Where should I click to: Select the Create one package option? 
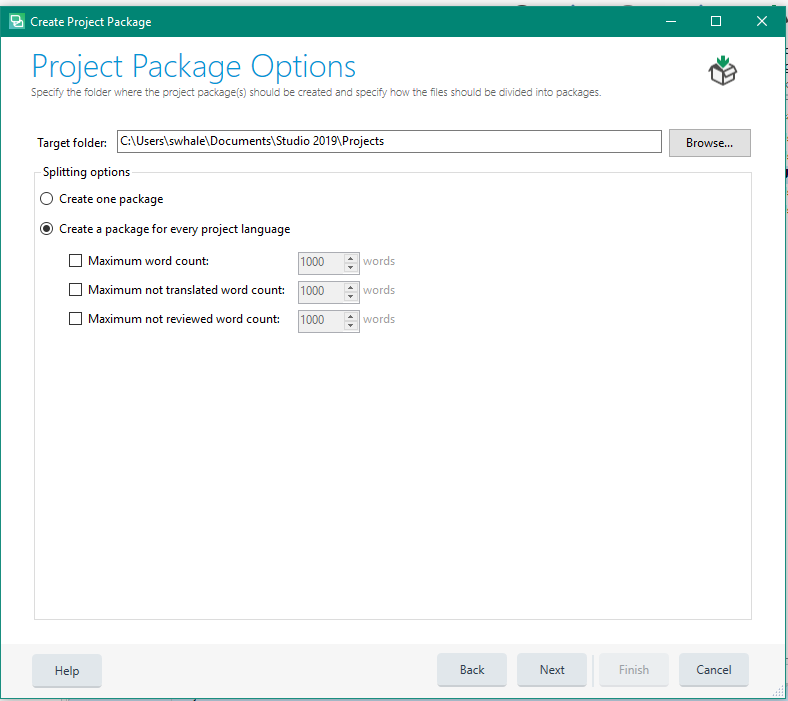[x=46, y=199]
